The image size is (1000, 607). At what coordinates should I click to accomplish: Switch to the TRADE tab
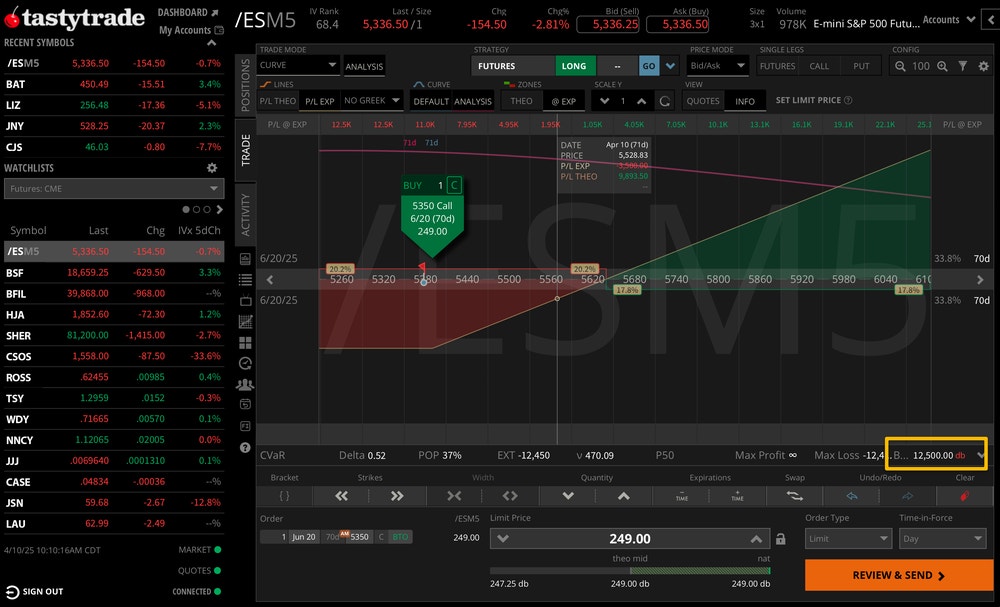246,150
